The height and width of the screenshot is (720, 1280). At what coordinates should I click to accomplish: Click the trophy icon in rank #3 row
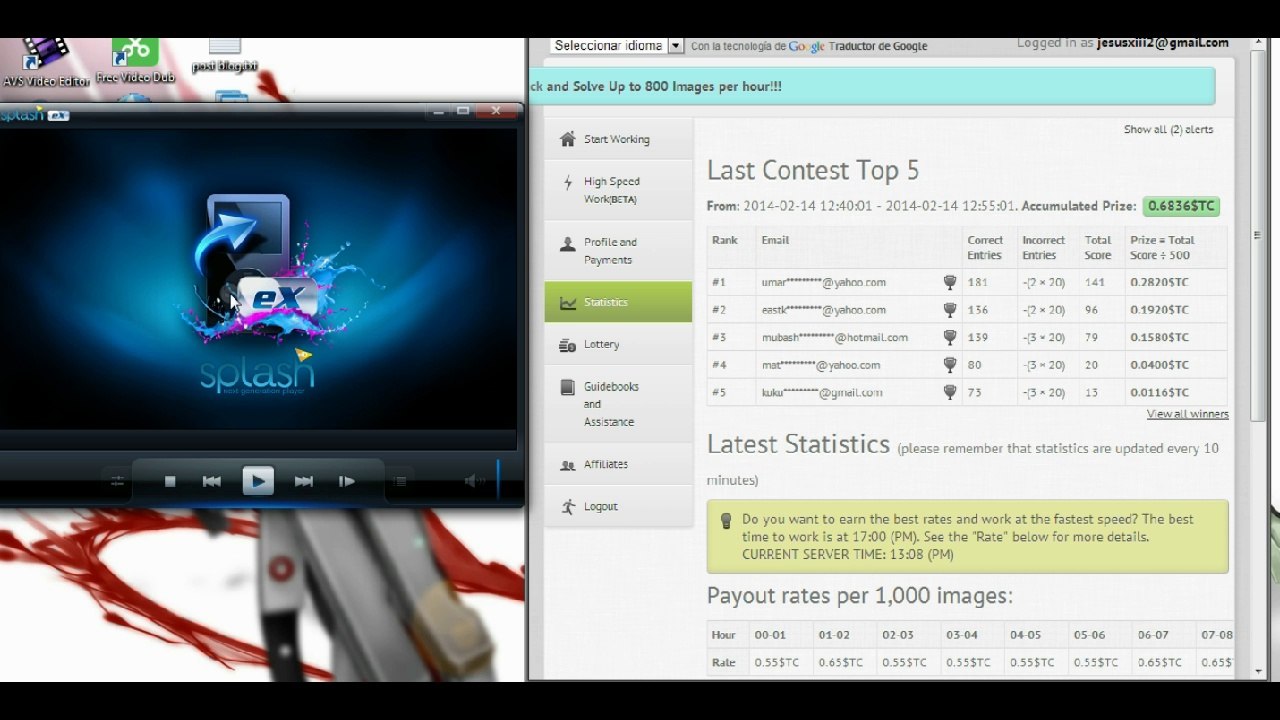point(950,338)
